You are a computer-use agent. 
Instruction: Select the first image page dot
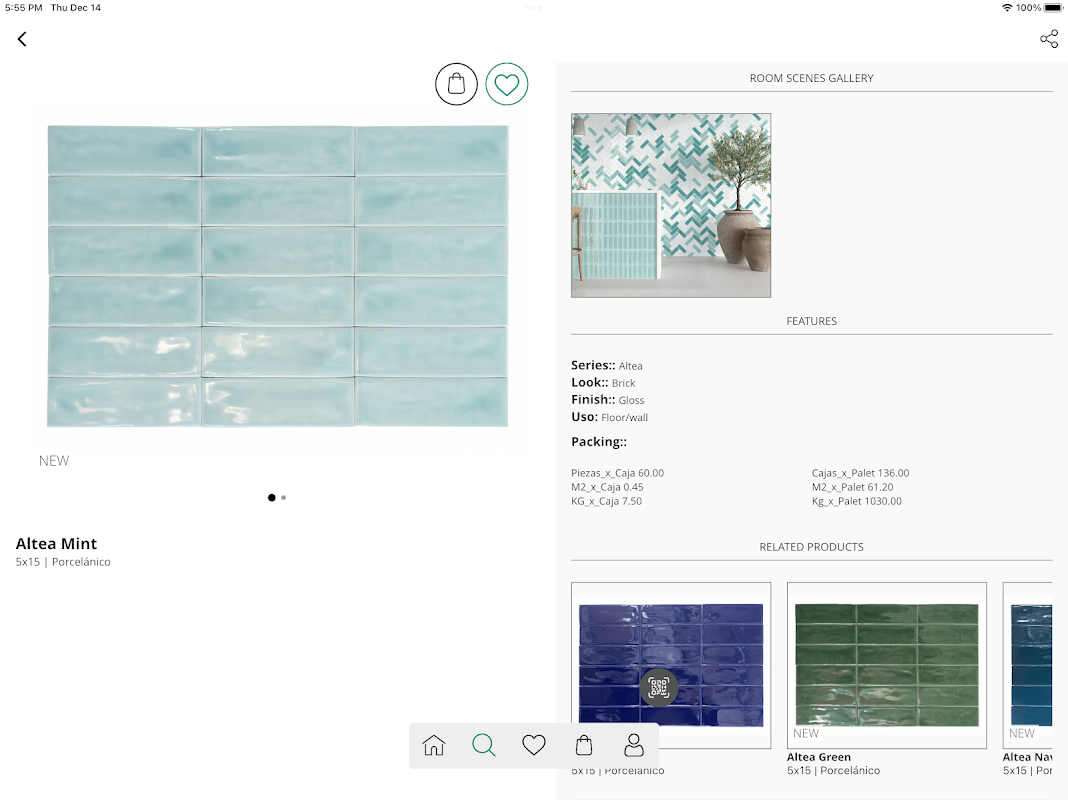point(272,498)
